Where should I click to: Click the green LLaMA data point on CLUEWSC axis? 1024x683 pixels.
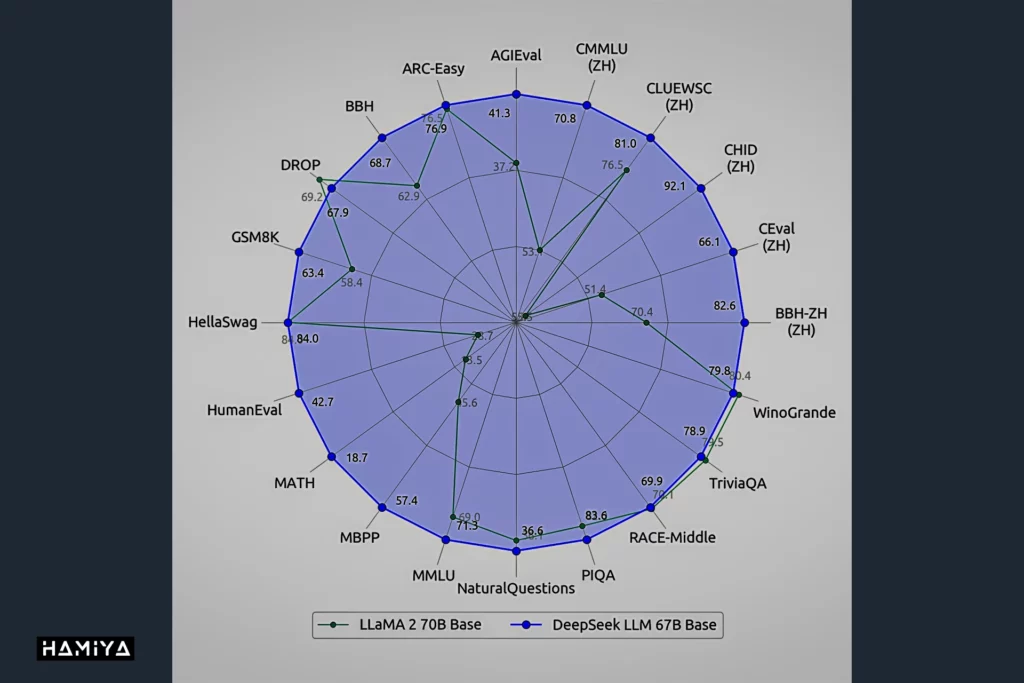click(x=627, y=170)
